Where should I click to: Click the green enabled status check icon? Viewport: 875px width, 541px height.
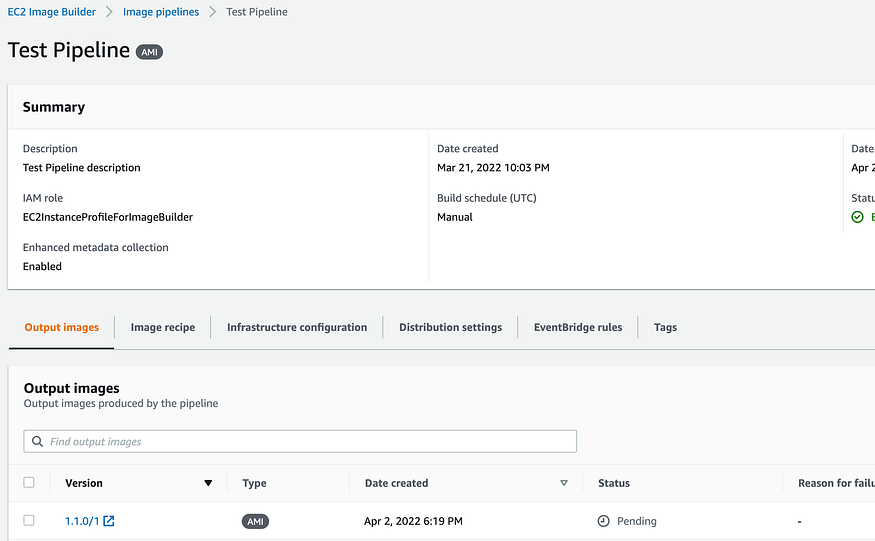858,217
